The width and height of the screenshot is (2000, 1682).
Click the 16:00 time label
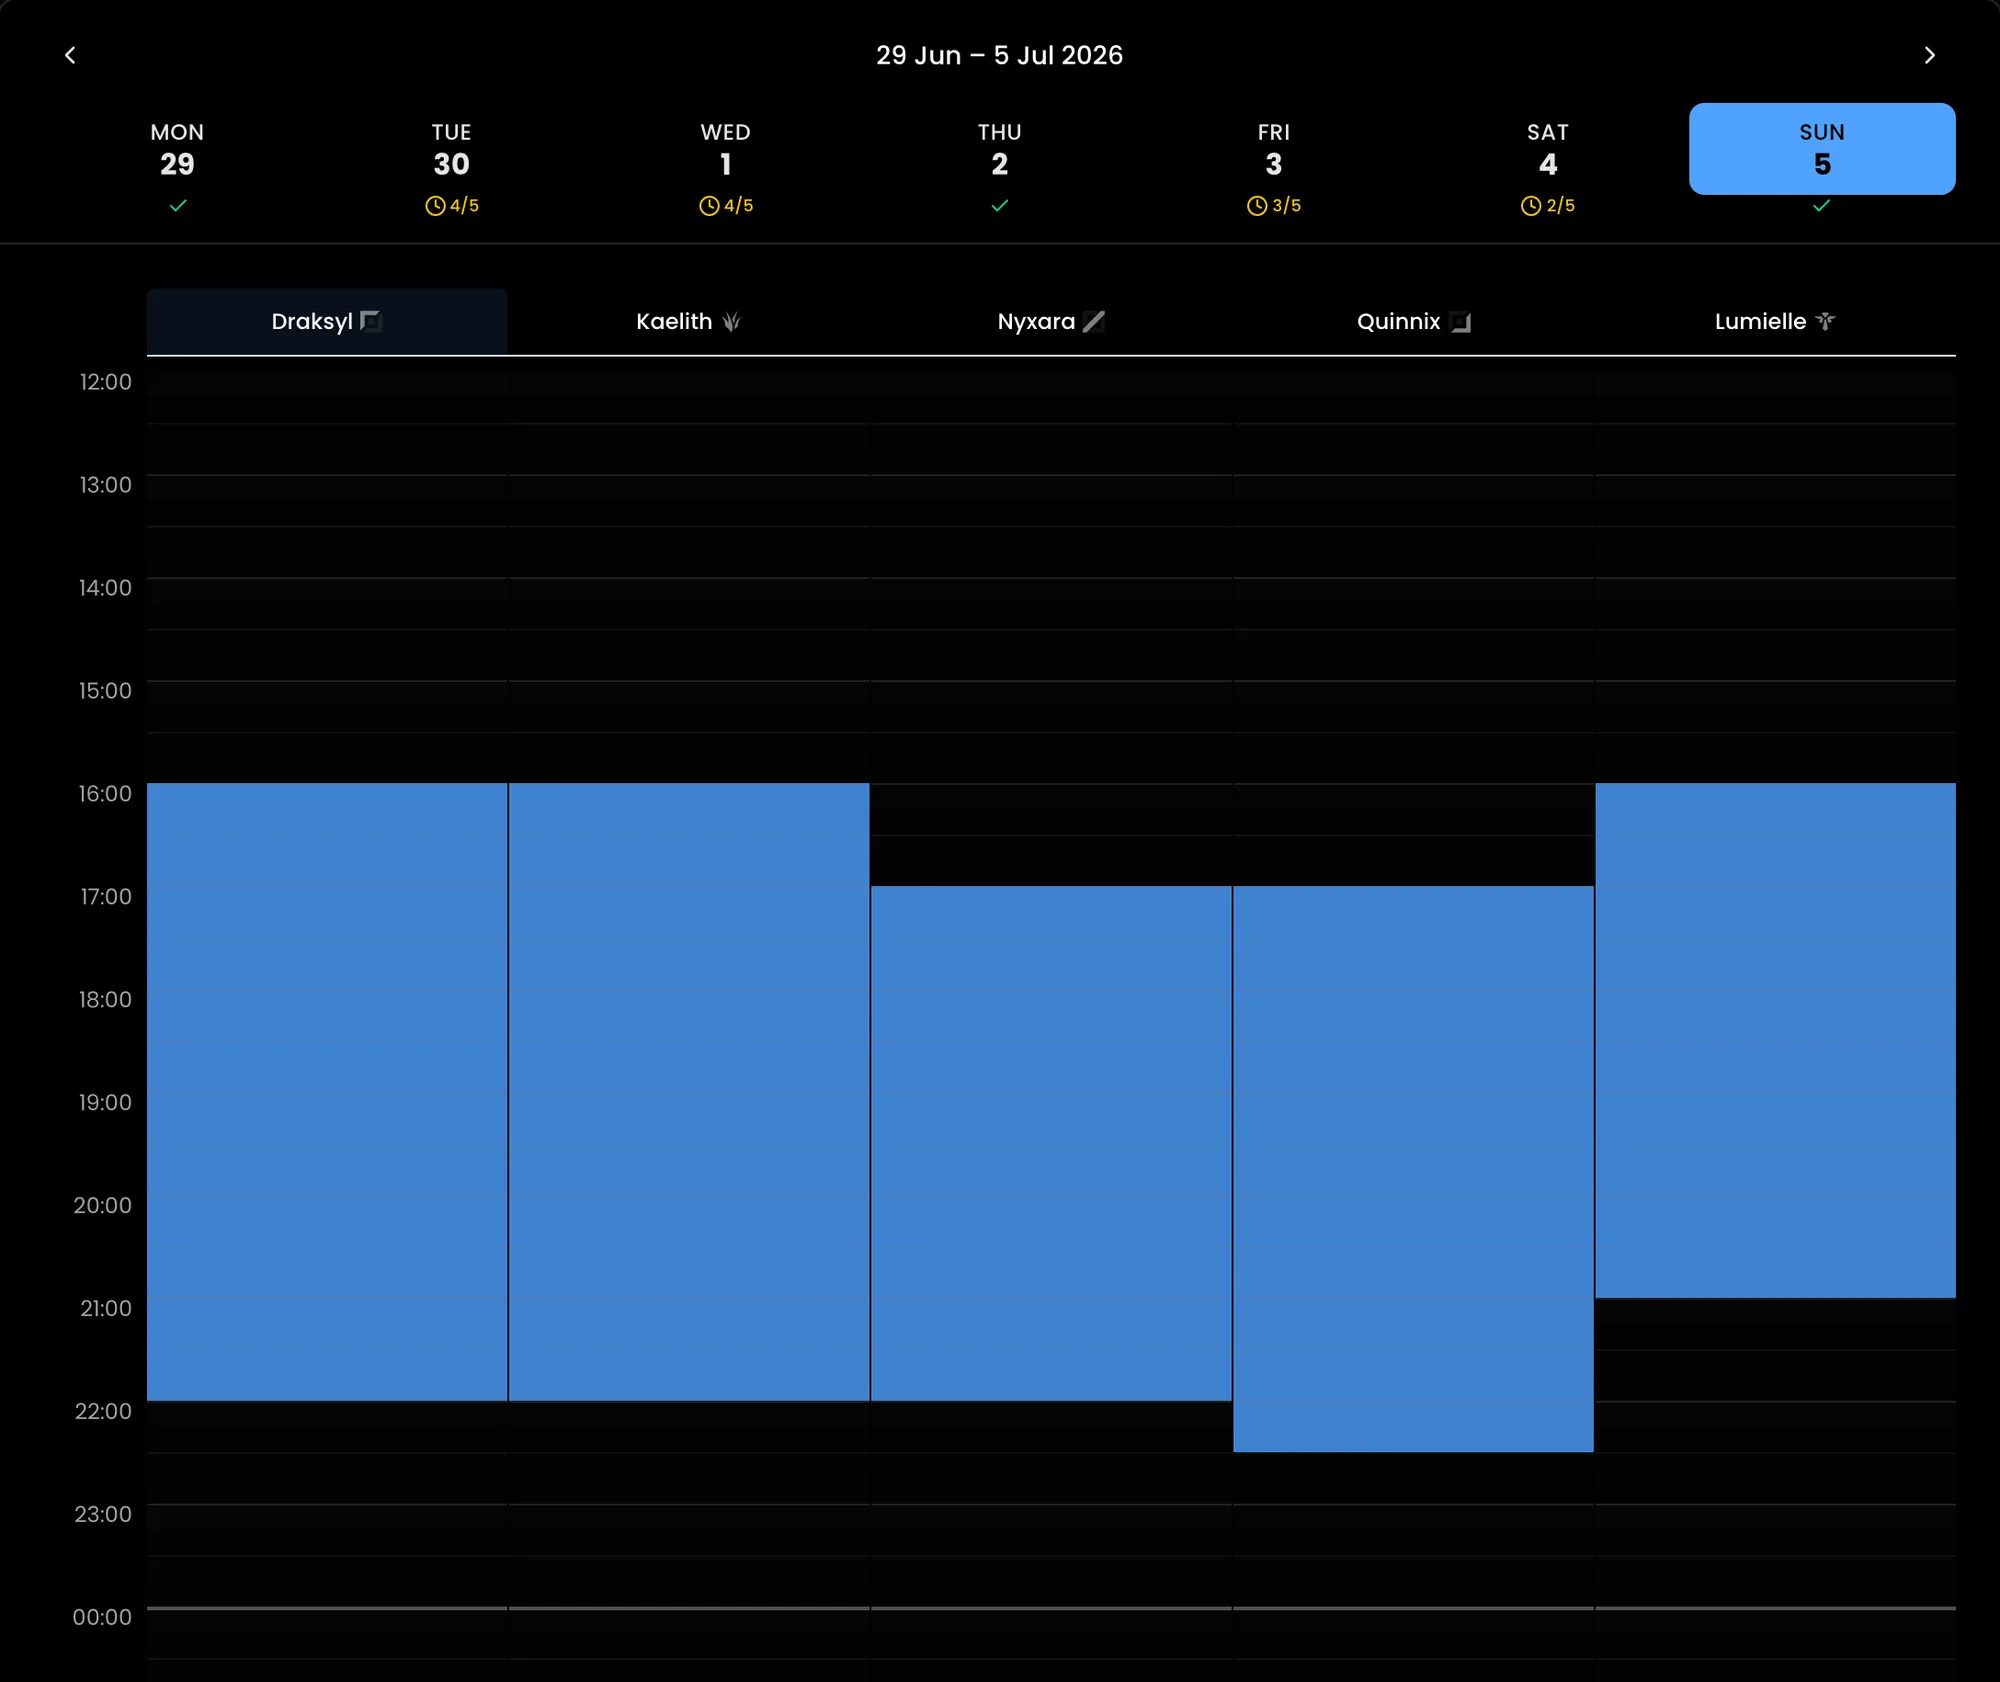(x=105, y=794)
